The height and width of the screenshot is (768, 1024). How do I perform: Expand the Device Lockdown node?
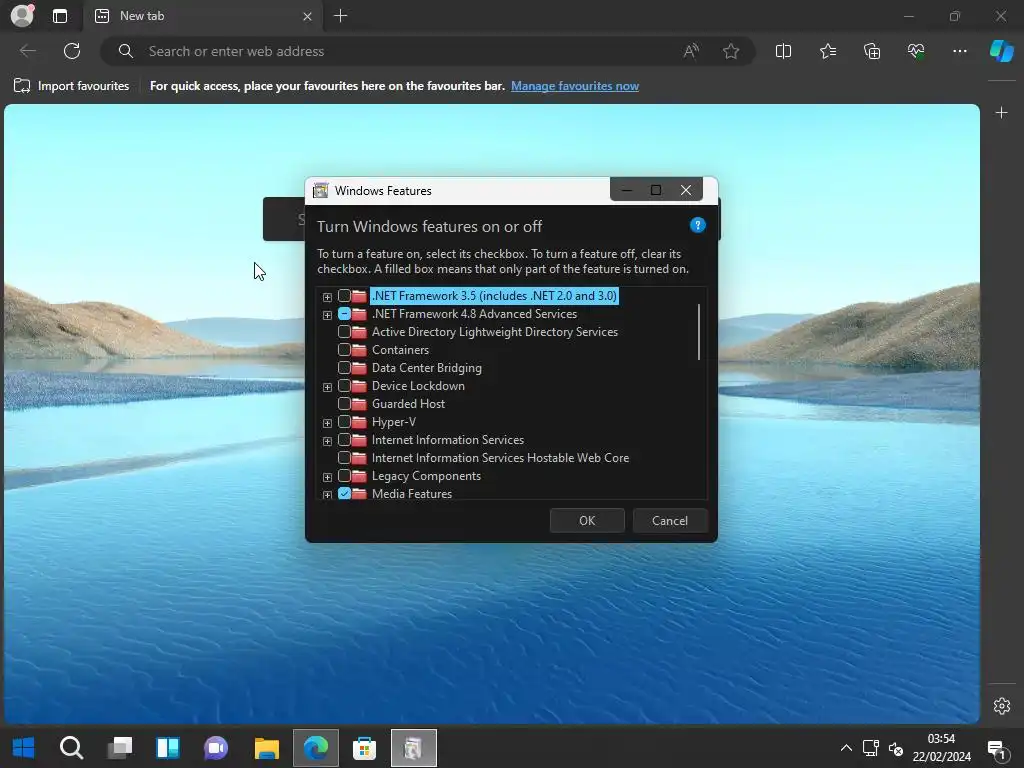point(327,387)
